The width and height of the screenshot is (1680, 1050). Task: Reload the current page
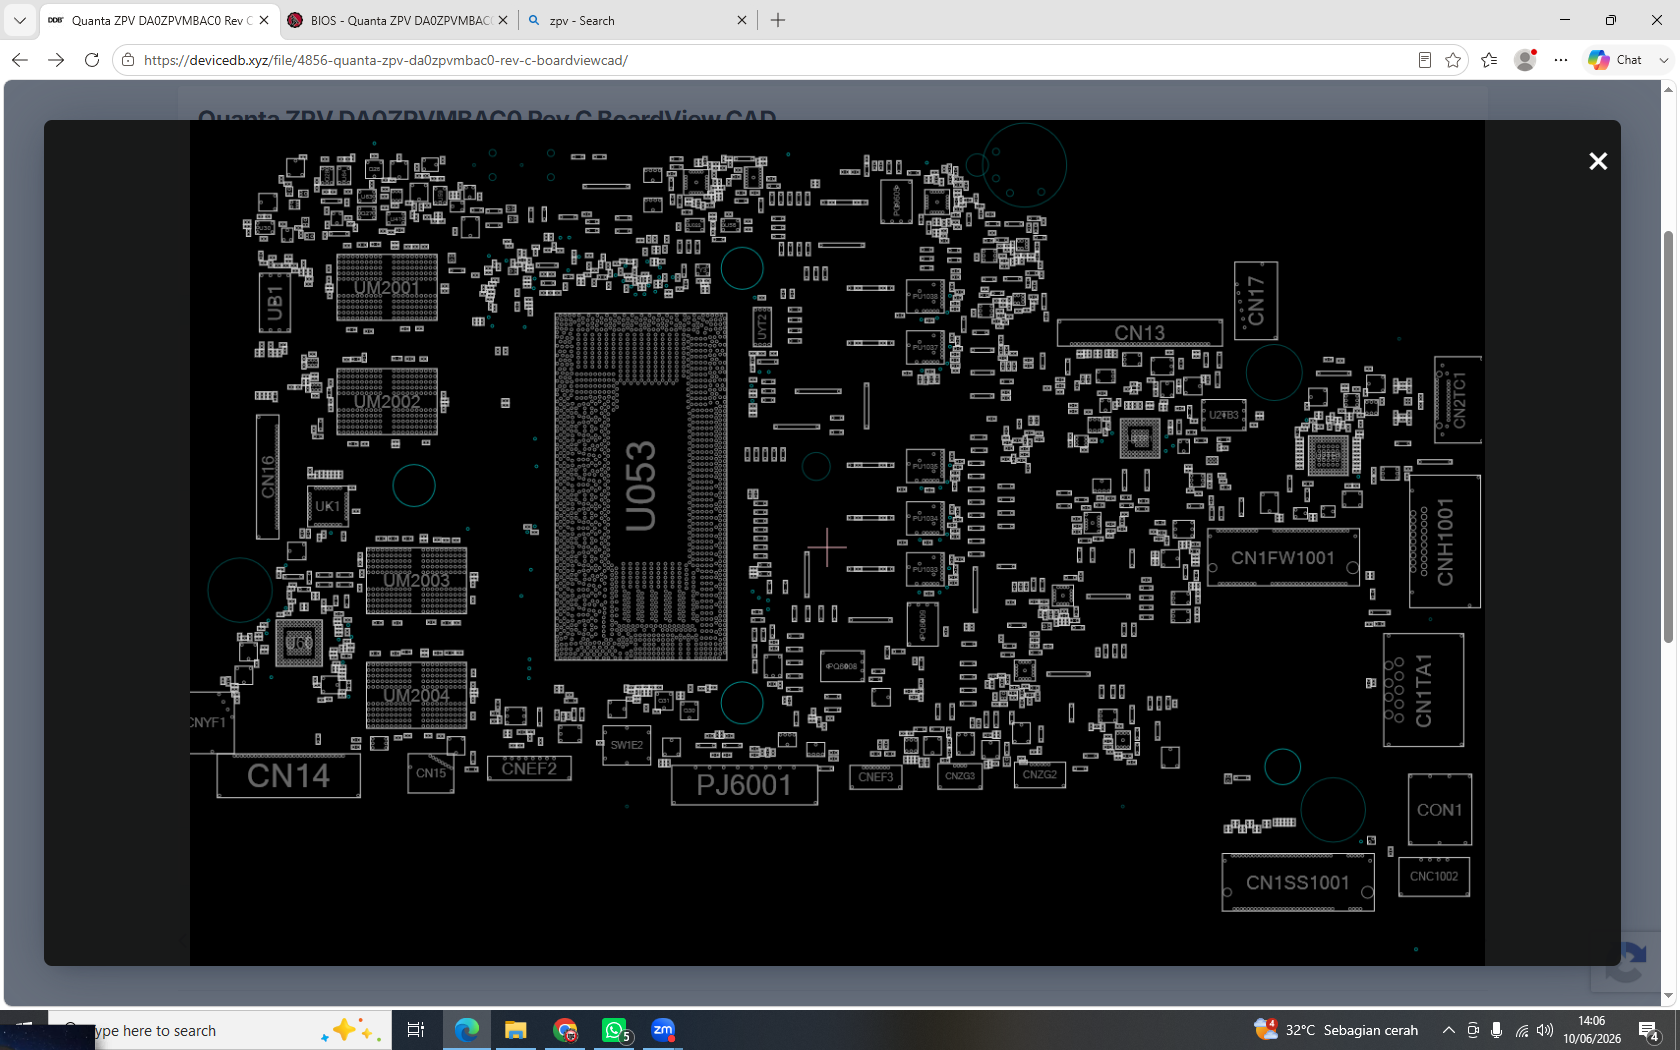tap(92, 60)
